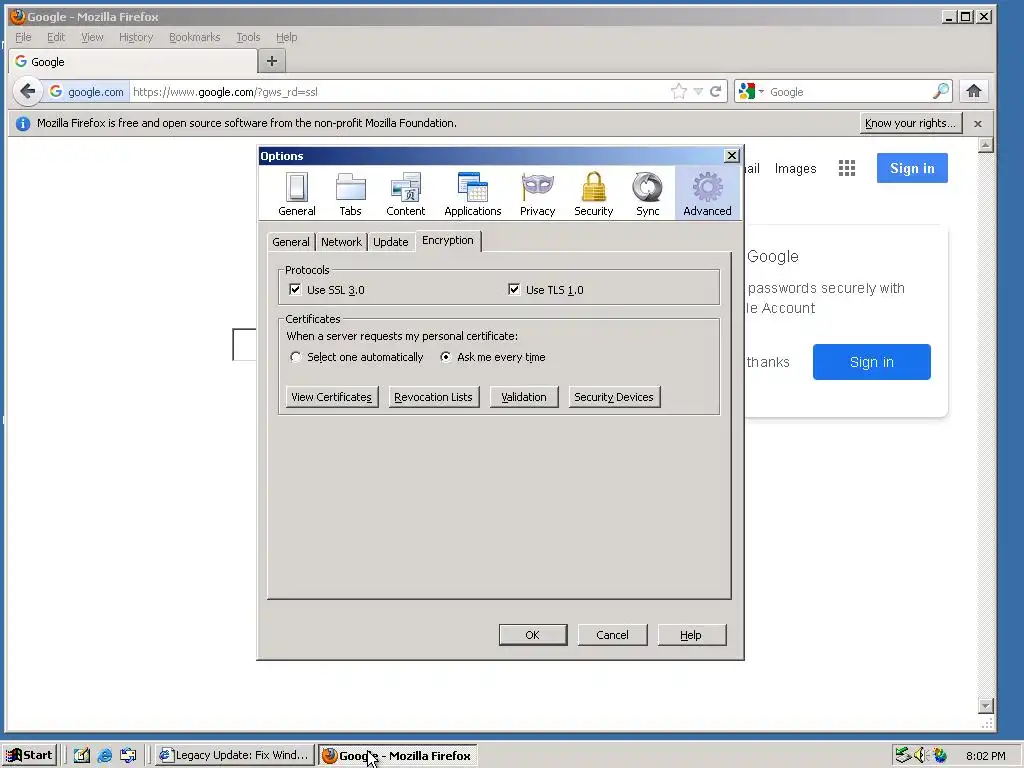The width and height of the screenshot is (1024, 768).
Task: Open the View menu
Action: pyautogui.click(x=92, y=37)
